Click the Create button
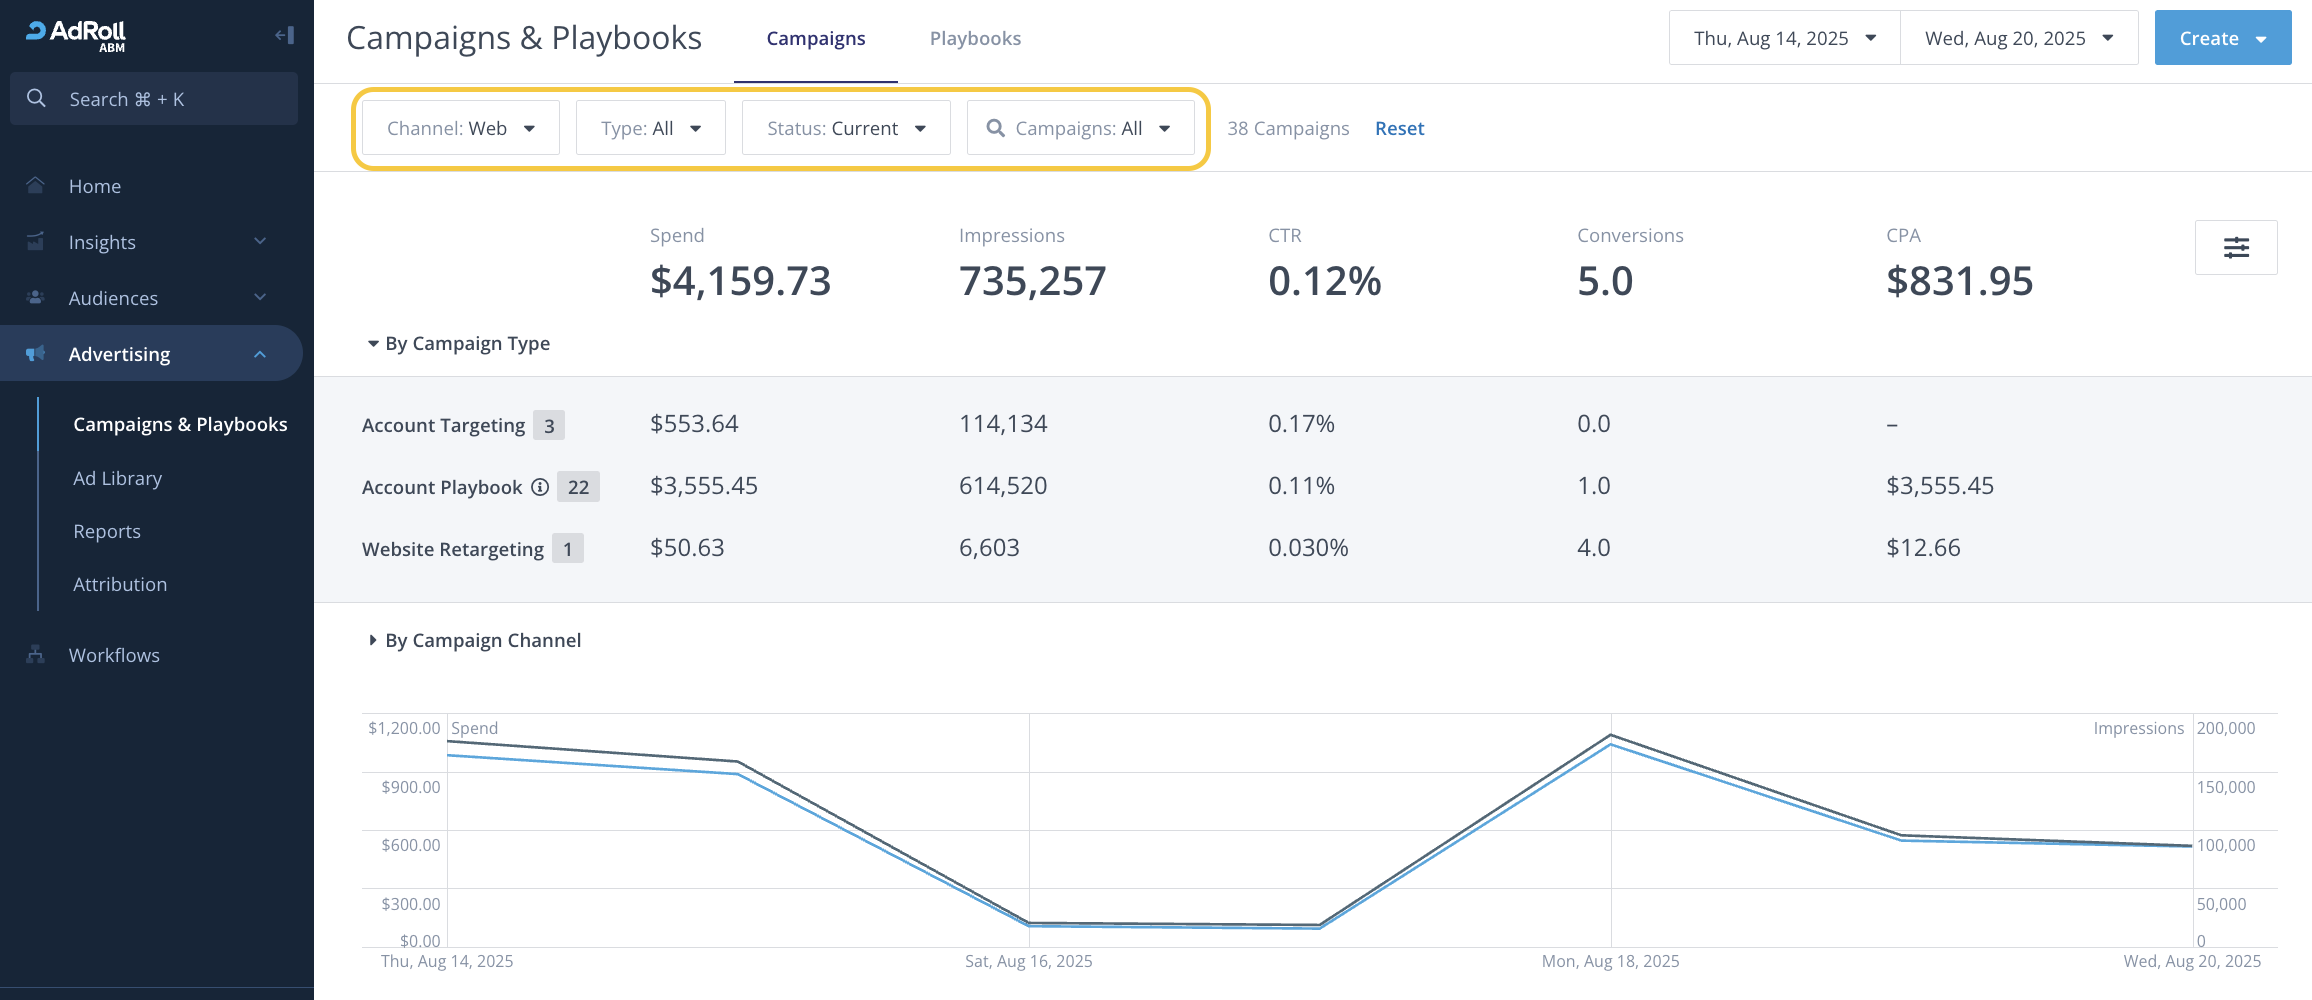The height and width of the screenshot is (1000, 2312). (x=2222, y=38)
